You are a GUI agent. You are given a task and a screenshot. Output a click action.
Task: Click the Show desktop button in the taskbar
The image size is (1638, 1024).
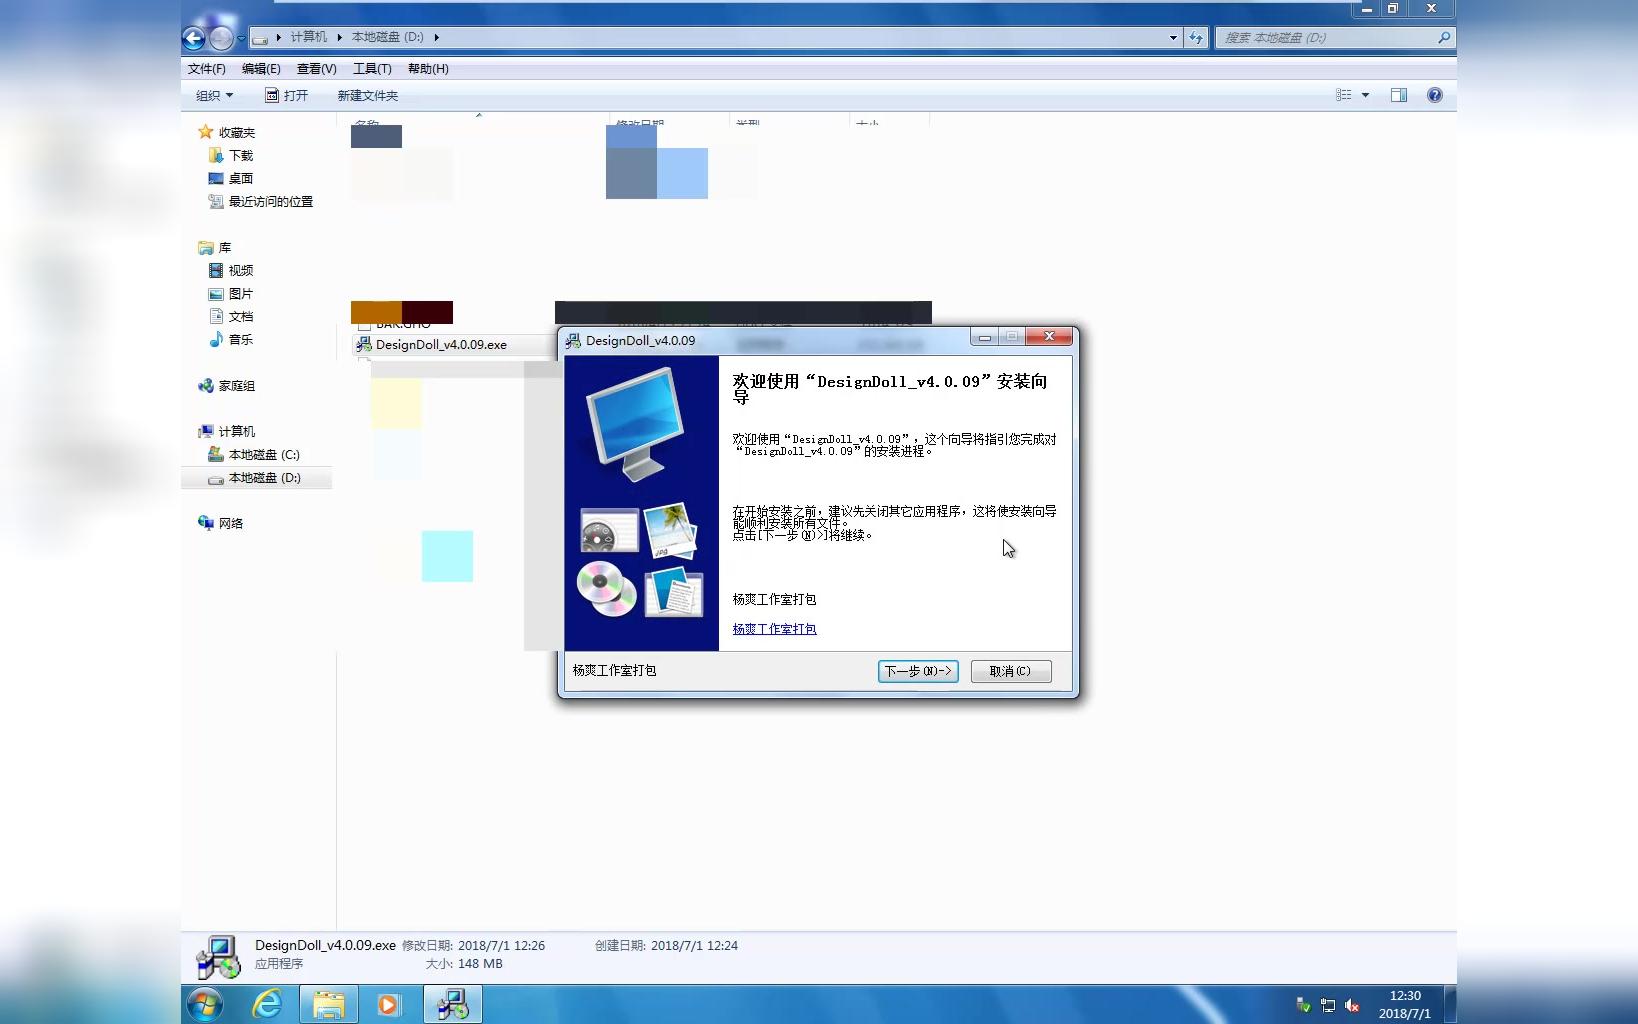tap(1450, 1004)
